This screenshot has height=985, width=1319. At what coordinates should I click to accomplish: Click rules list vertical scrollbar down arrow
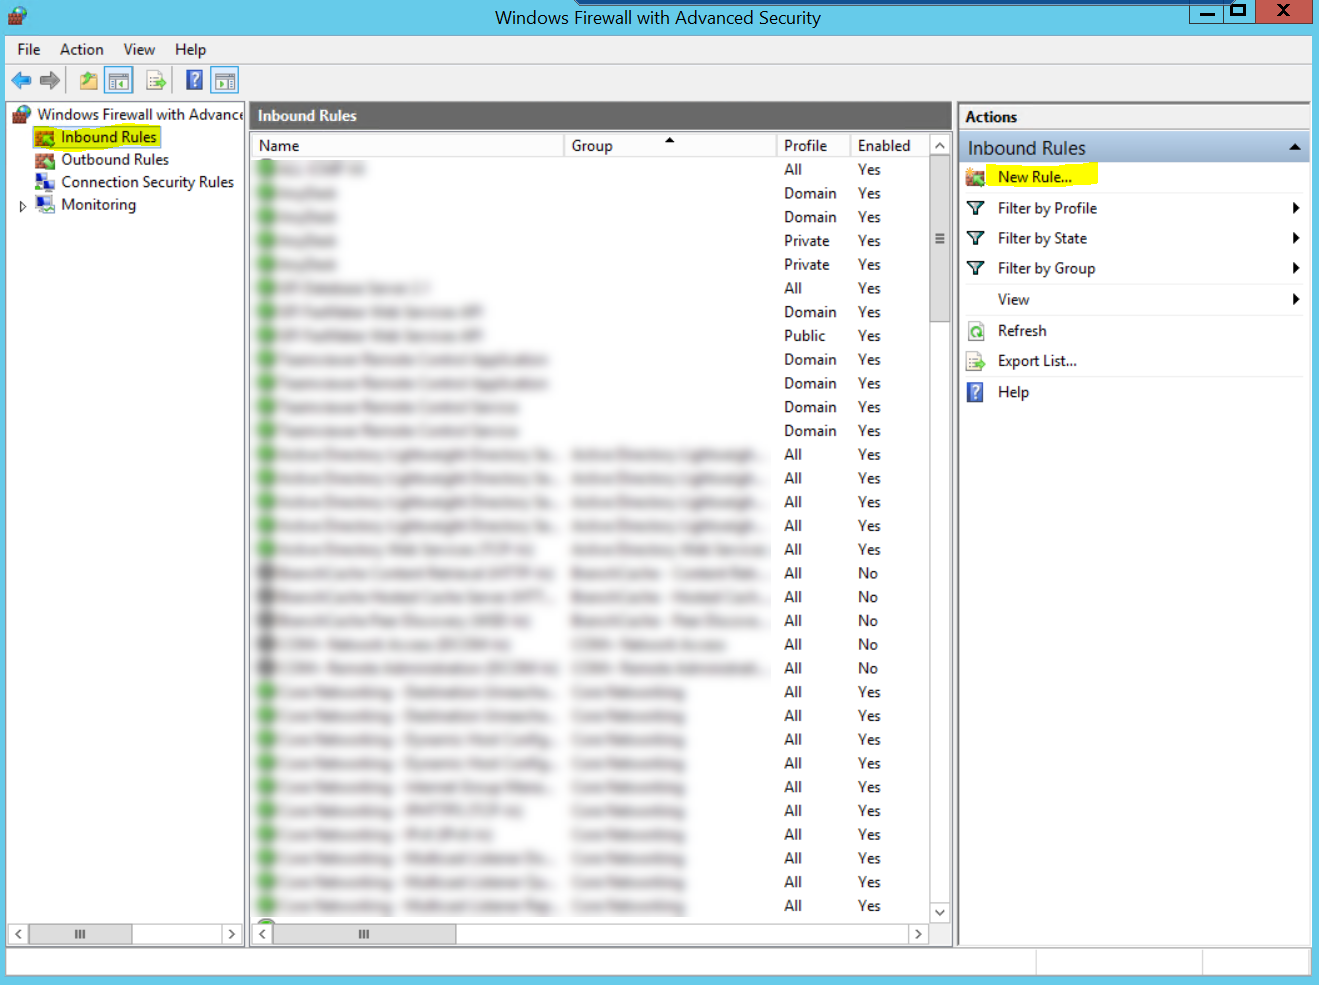click(x=940, y=912)
